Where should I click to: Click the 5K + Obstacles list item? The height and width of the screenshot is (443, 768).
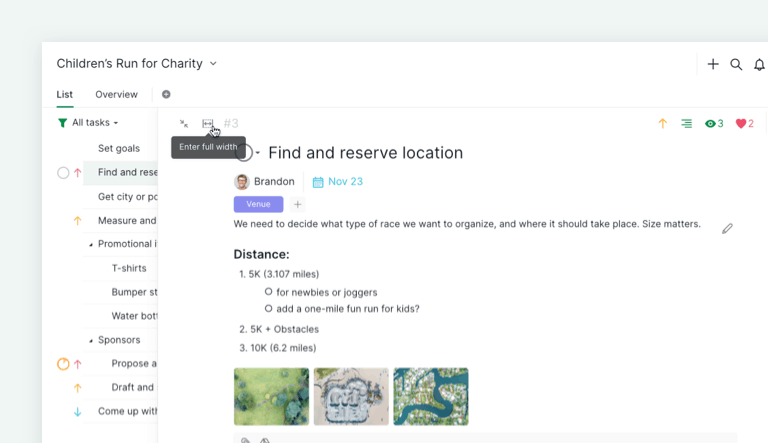285,329
